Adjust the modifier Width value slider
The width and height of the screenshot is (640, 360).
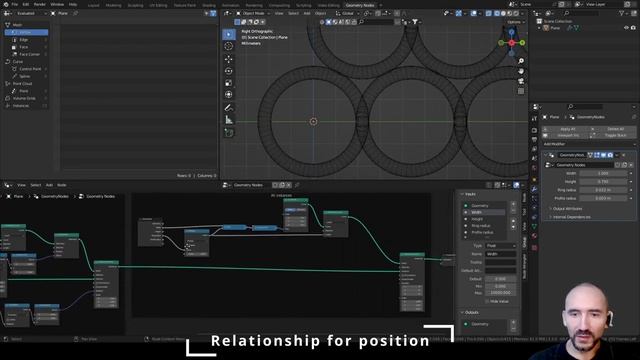pos(603,173)
